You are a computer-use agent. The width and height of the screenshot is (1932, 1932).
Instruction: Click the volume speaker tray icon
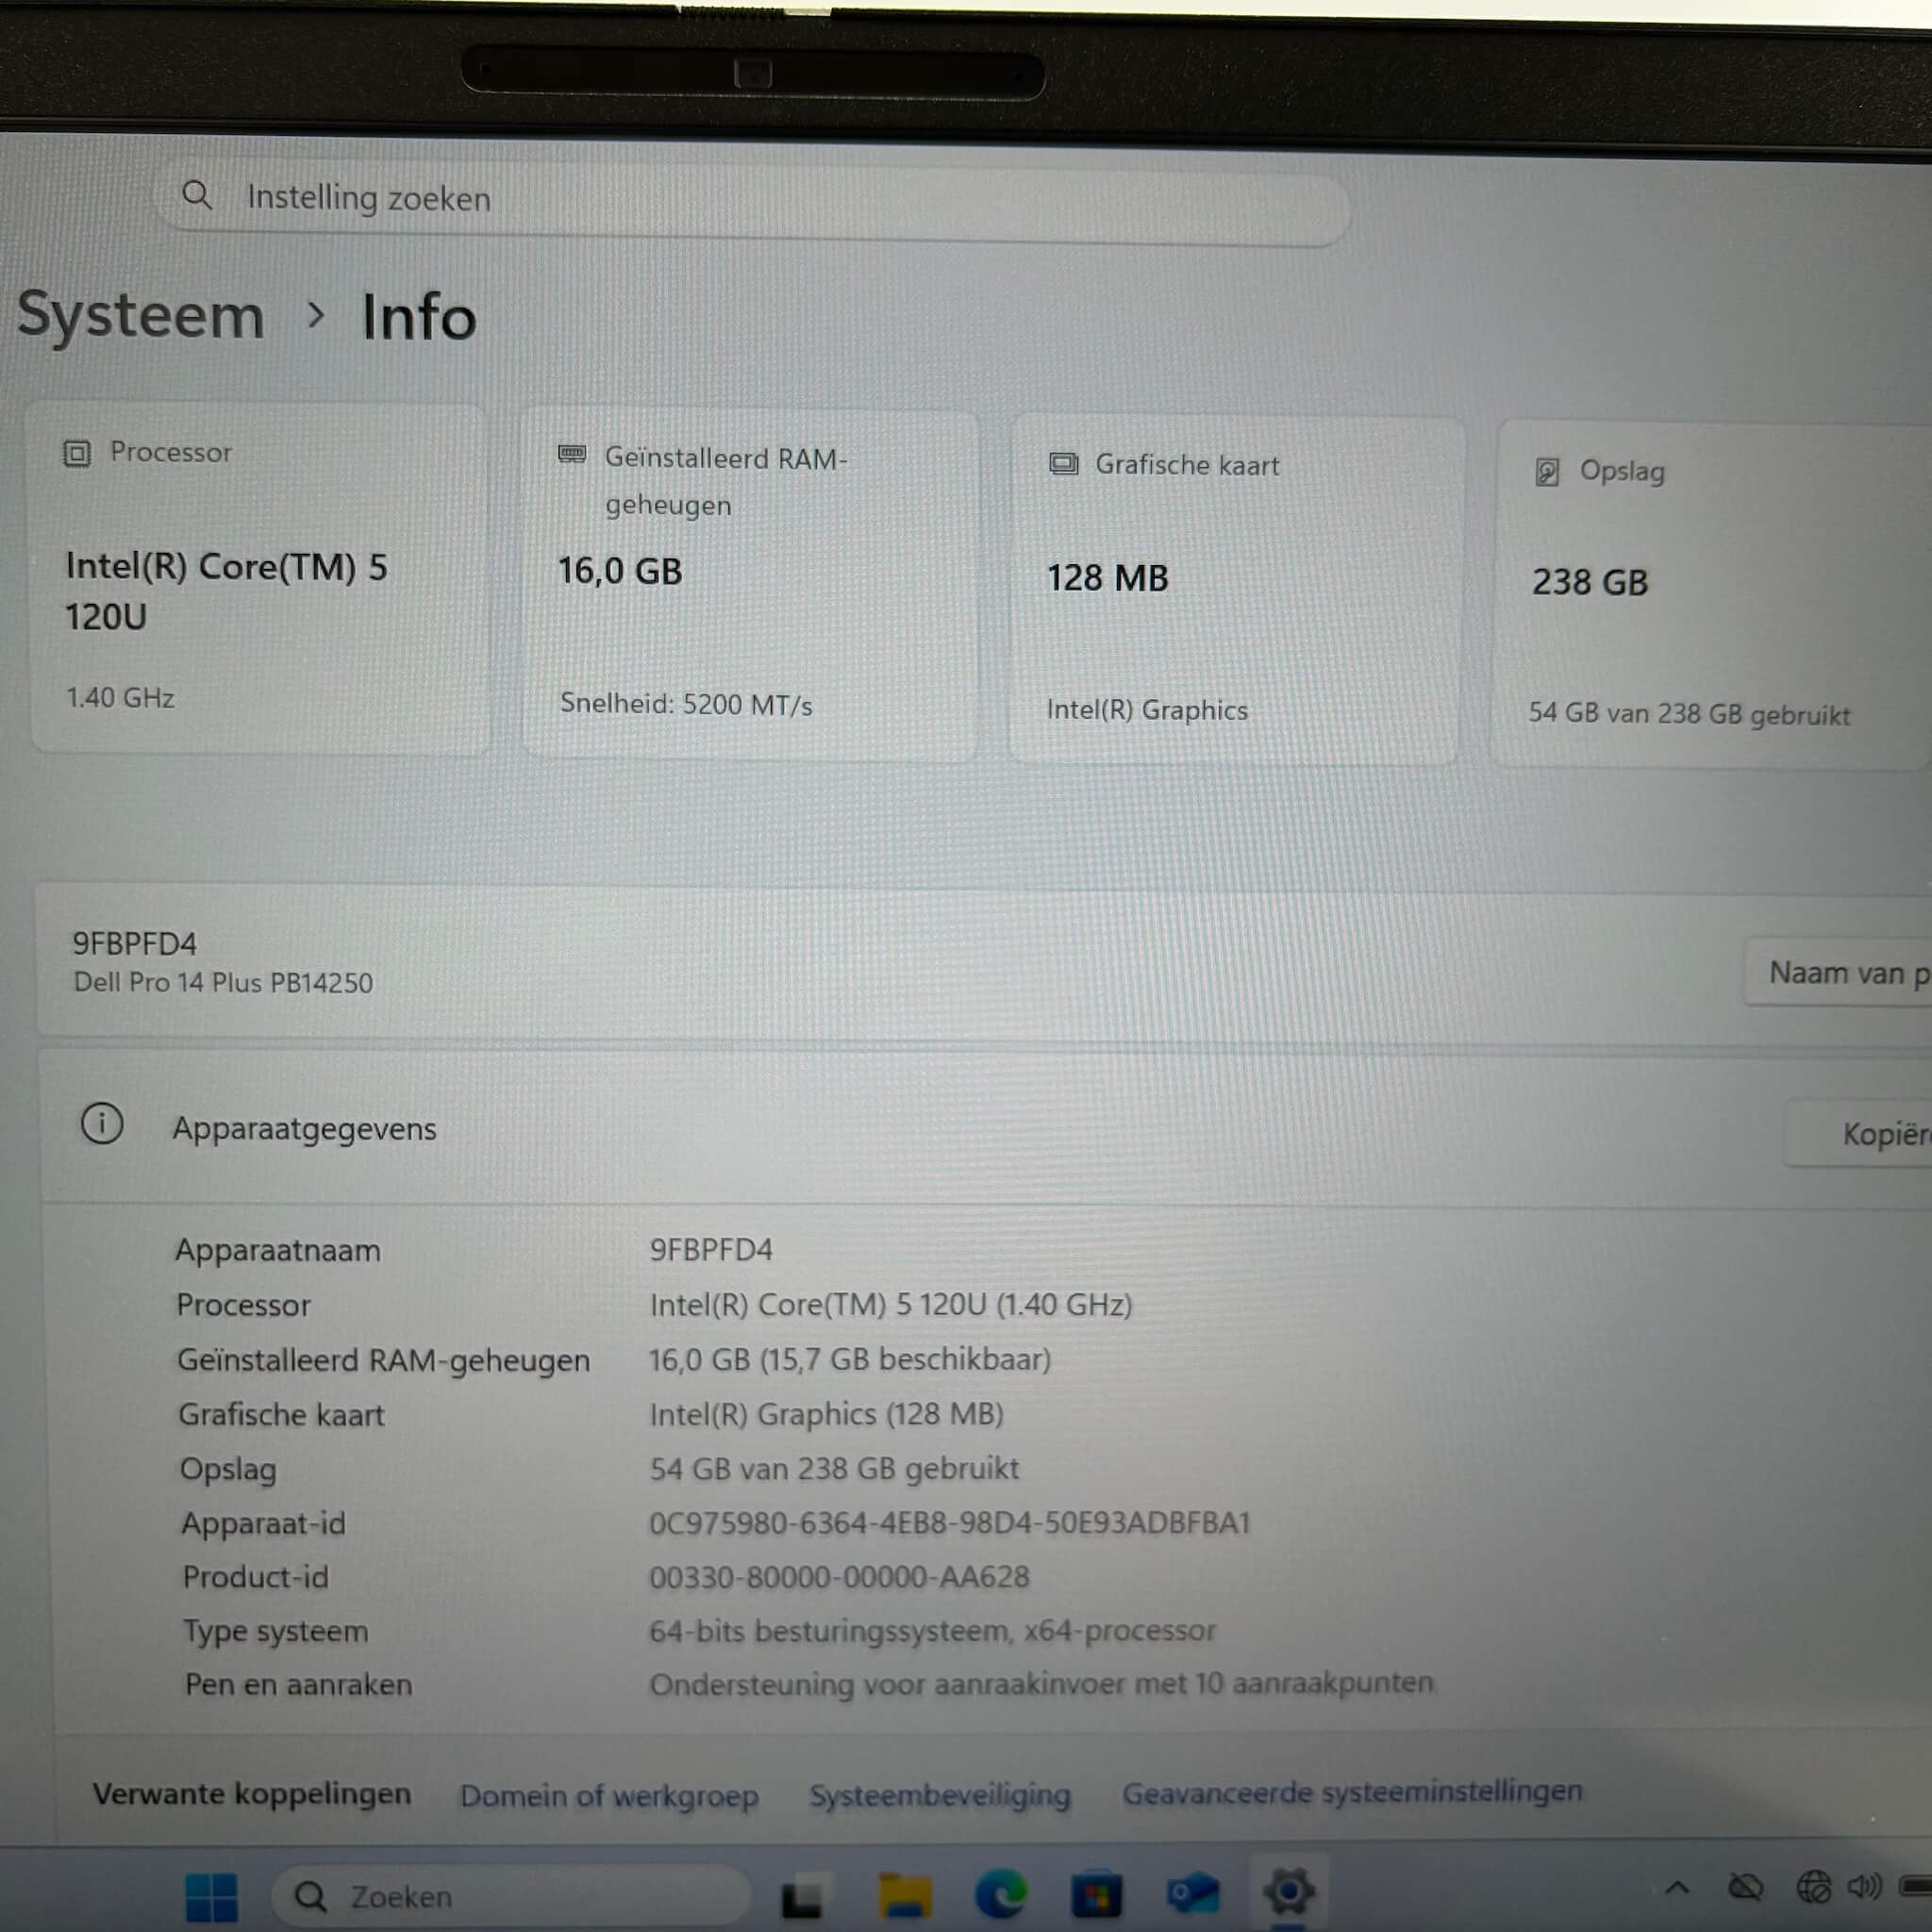click(1864, 1886)
